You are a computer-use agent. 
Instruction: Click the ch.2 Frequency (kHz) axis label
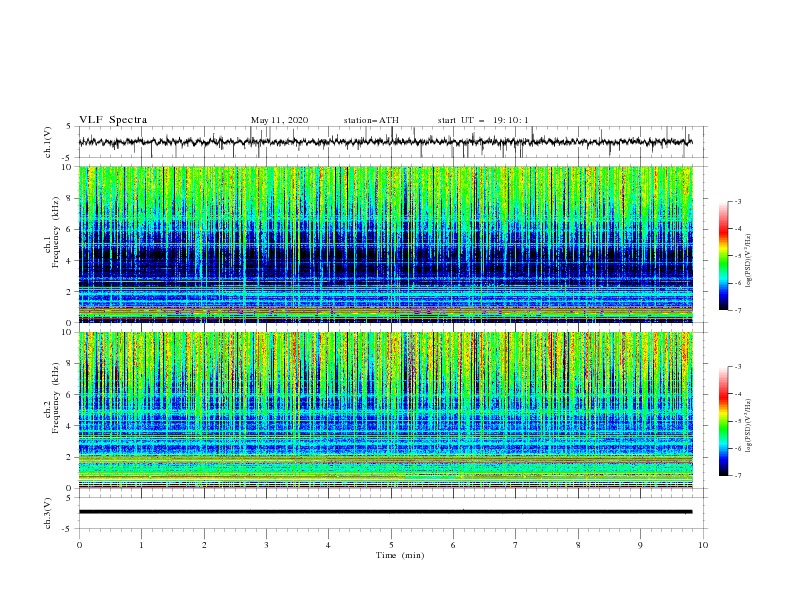click(51, 397)
